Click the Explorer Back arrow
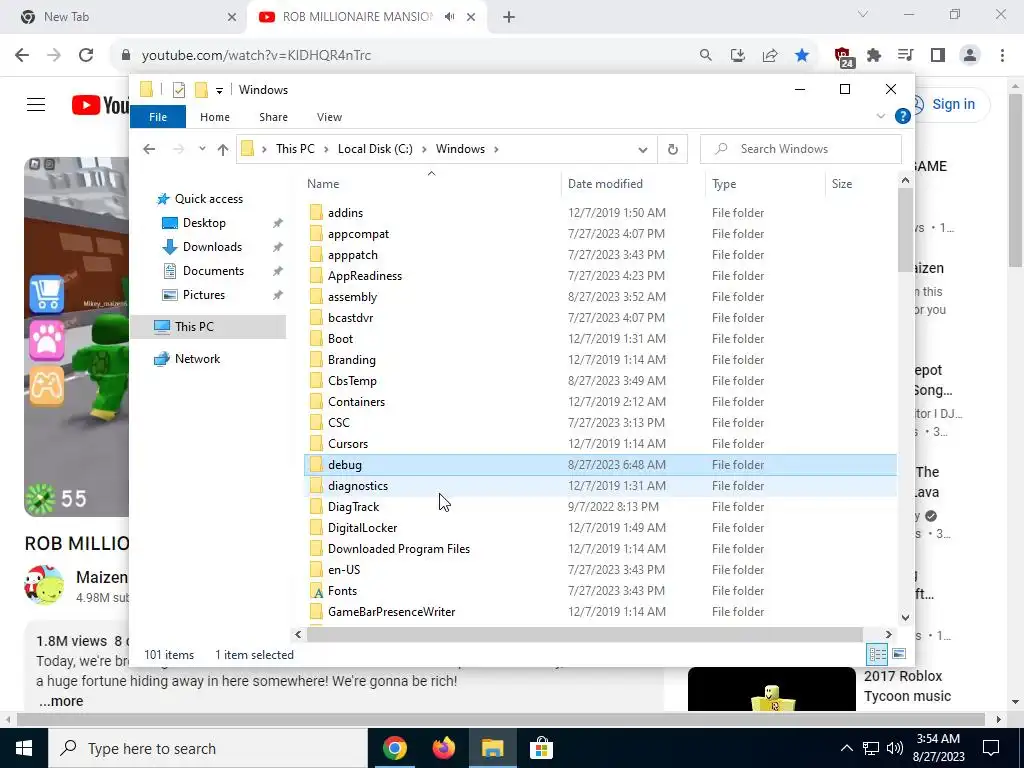 [x=149, y=149]
